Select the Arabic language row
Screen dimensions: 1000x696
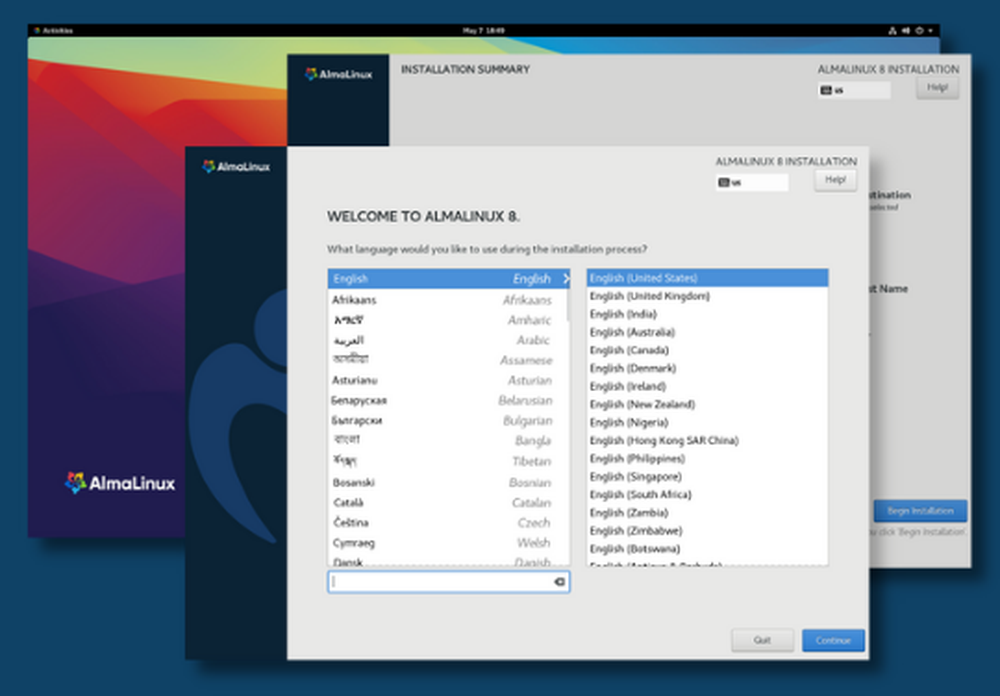[449, 340]
